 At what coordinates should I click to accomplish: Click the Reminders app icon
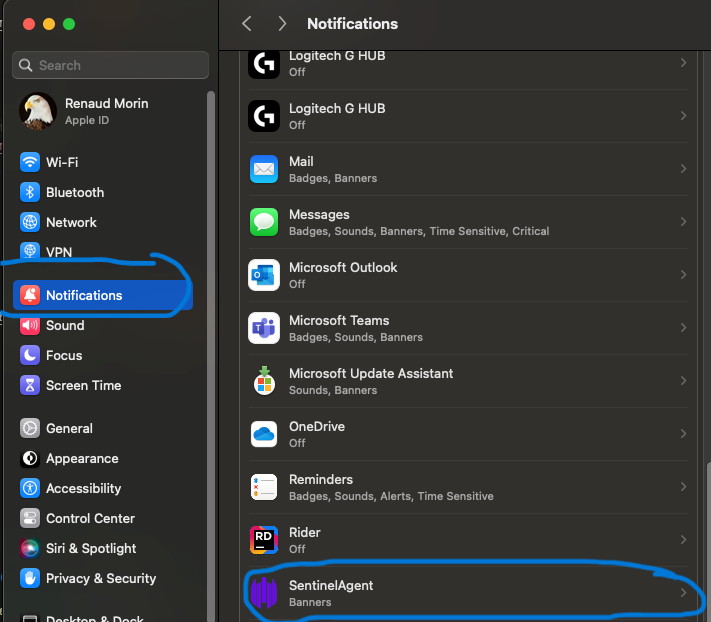coord(264,487)
